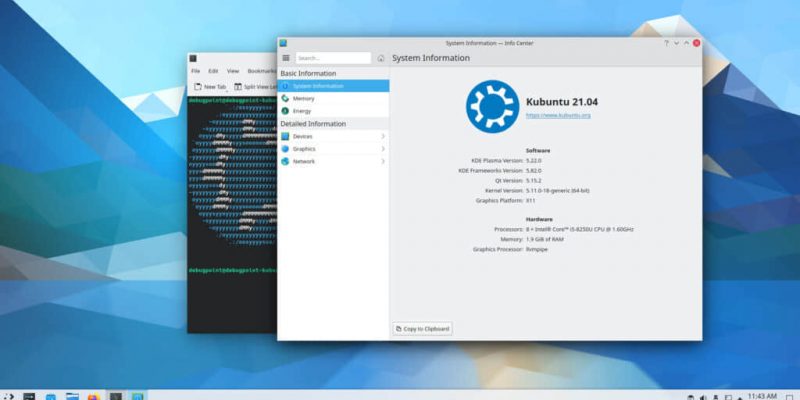
Task: Open the Energy page in the sidebar
Action: tap(333, 111)
